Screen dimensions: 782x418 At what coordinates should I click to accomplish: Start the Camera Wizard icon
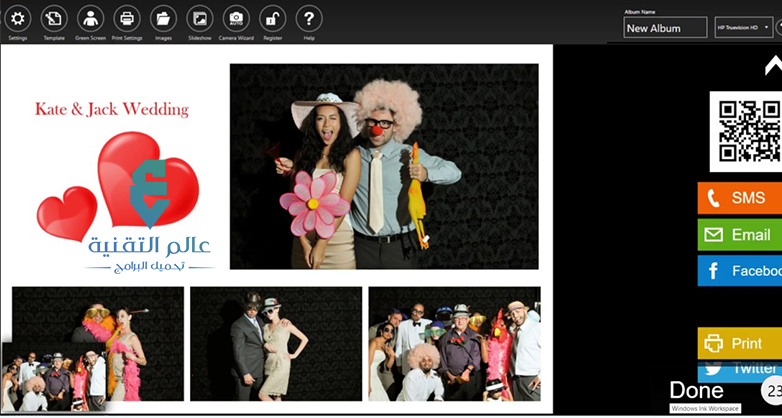pyautogui.click(x=236, y=19)
